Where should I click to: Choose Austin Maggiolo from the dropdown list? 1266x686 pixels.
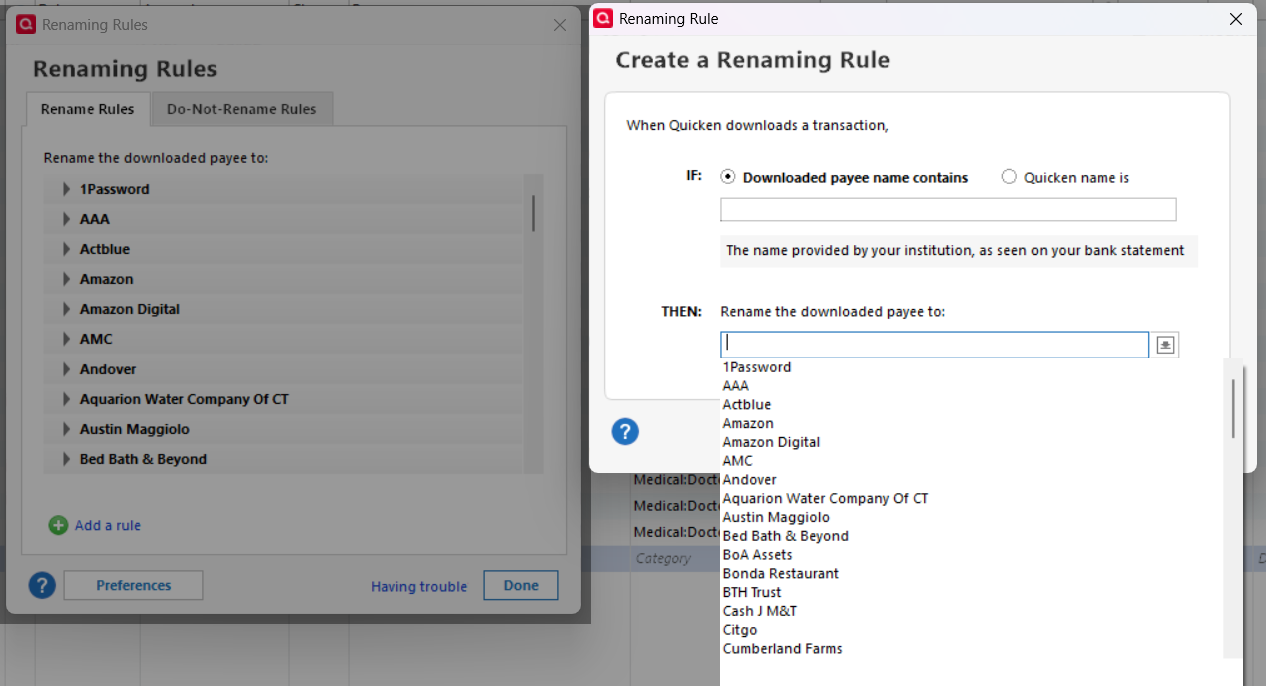(x=776, y=517)
